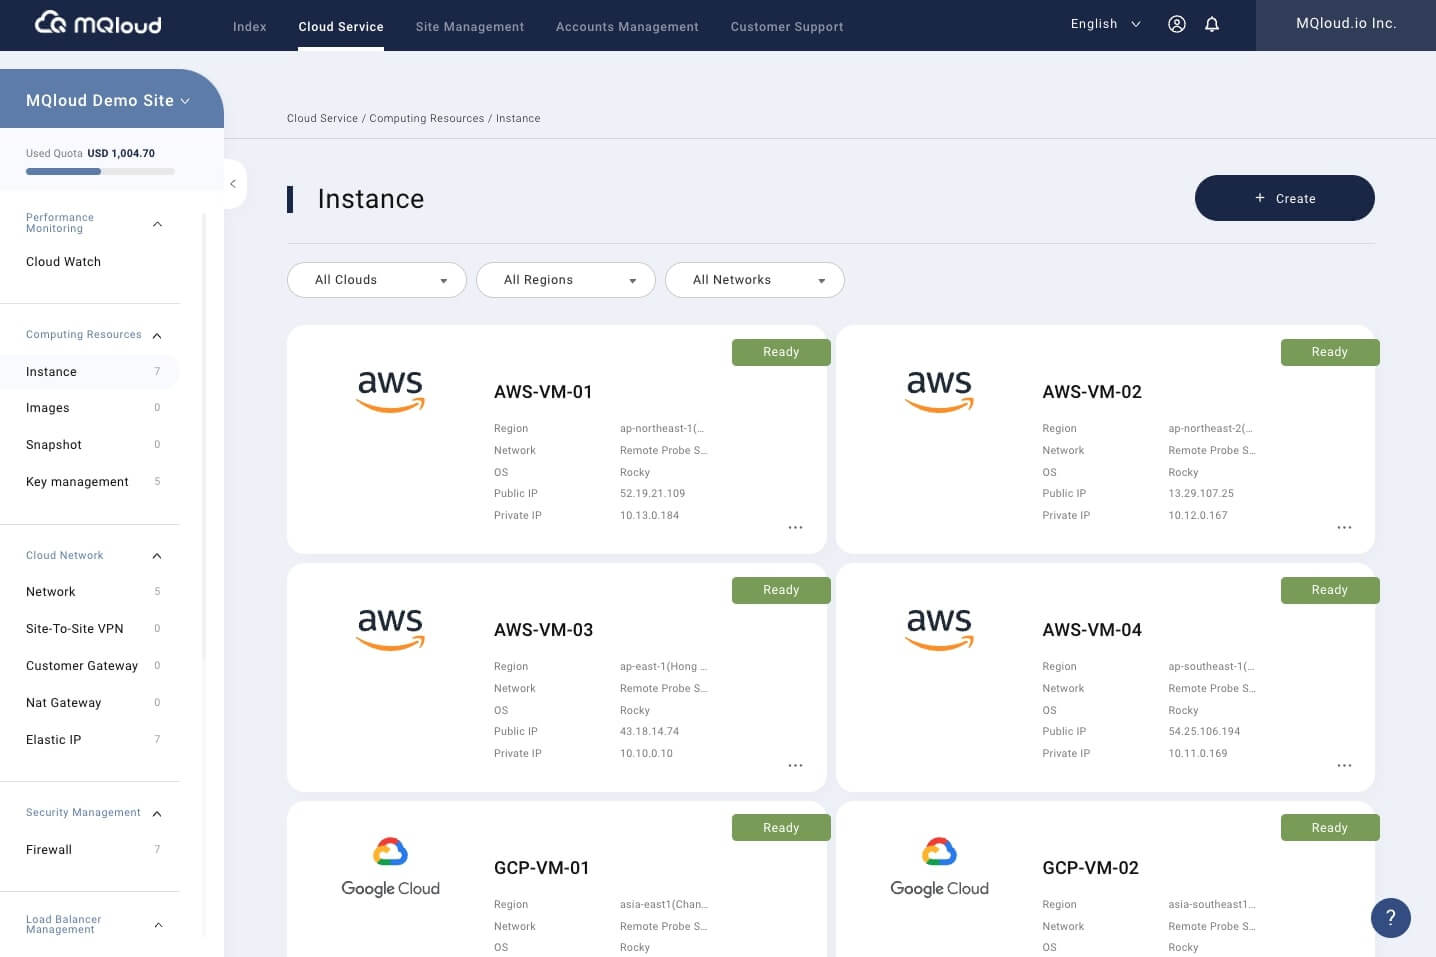The image size is (1436, 957).
Task: Click the AWS logo on AWS-VM-04 card
Action: [x=939, y=629]
